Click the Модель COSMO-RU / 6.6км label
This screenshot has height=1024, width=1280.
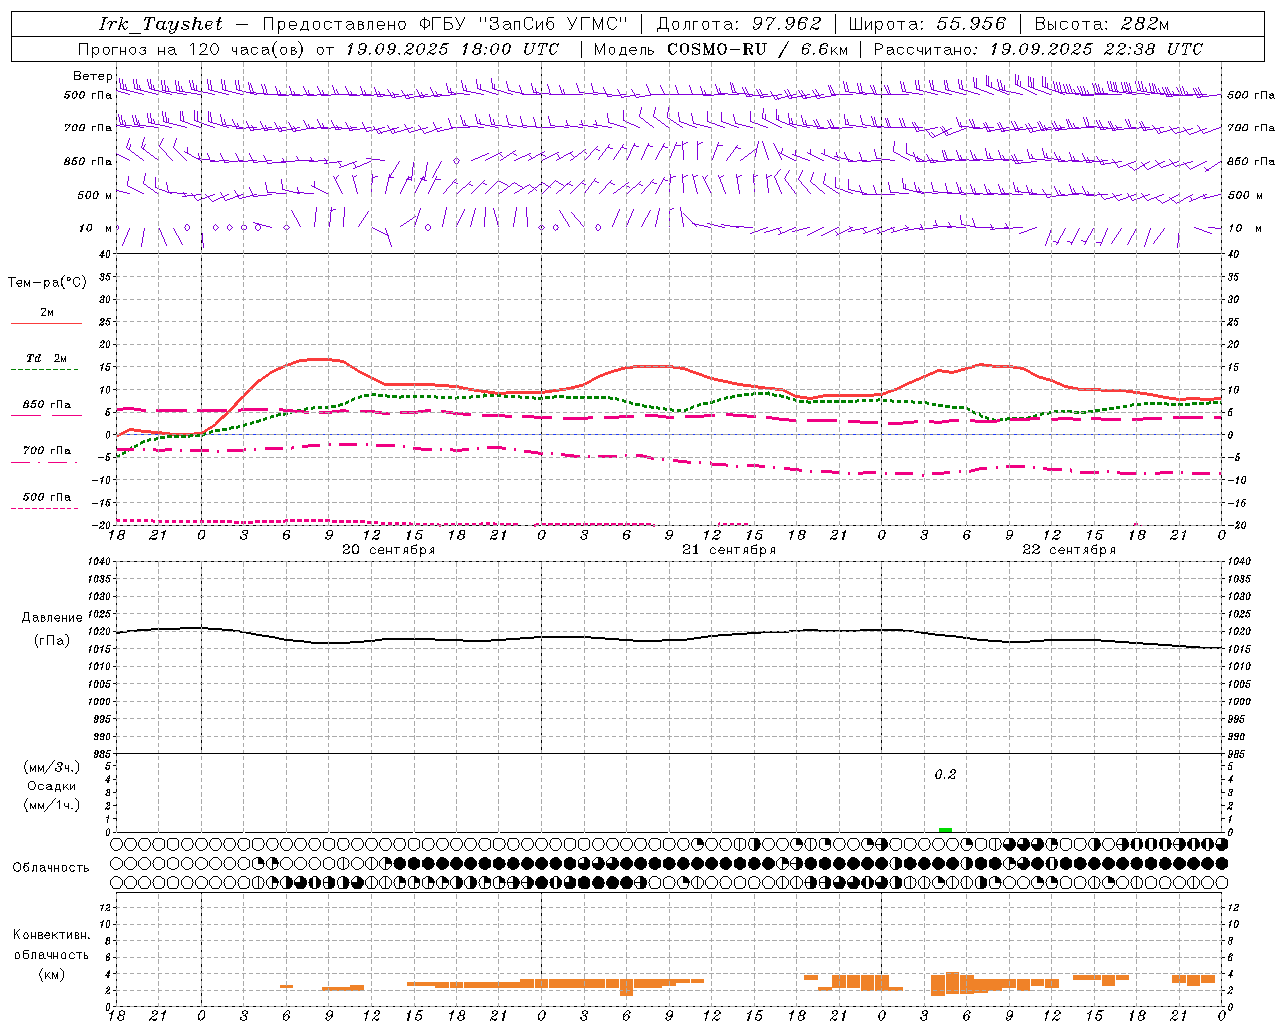point(721,49)
